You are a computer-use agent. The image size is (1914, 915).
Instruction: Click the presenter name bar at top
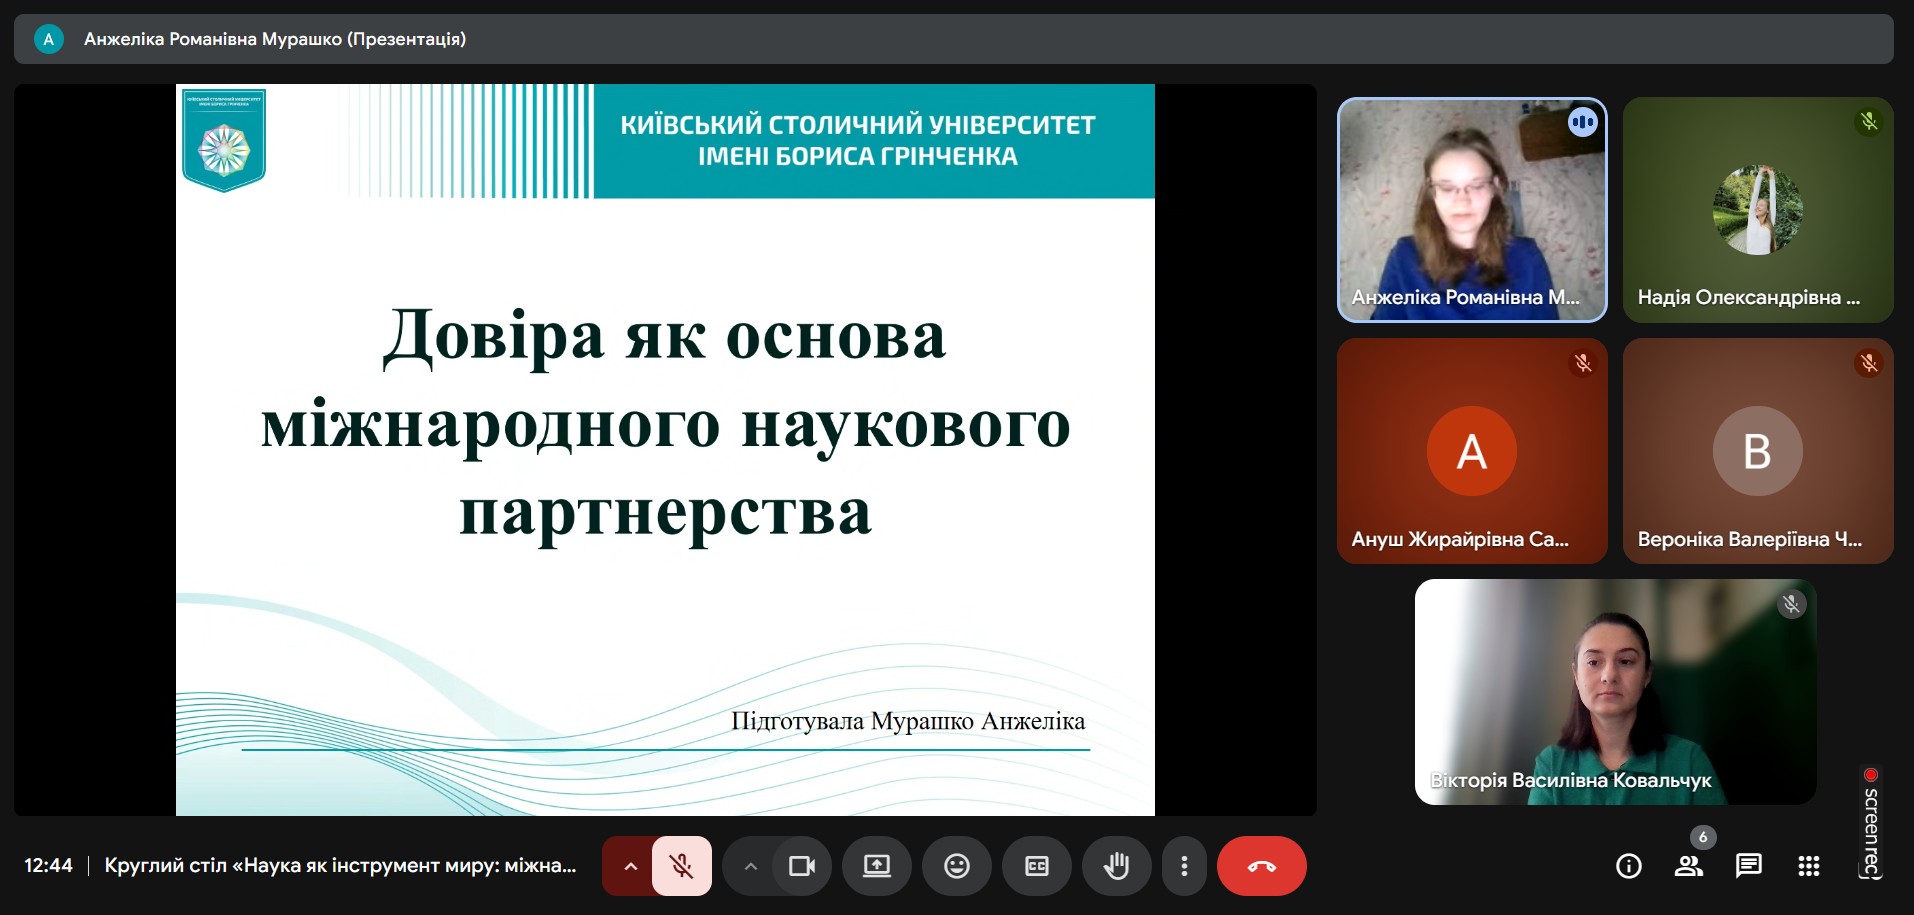point(275,39)
